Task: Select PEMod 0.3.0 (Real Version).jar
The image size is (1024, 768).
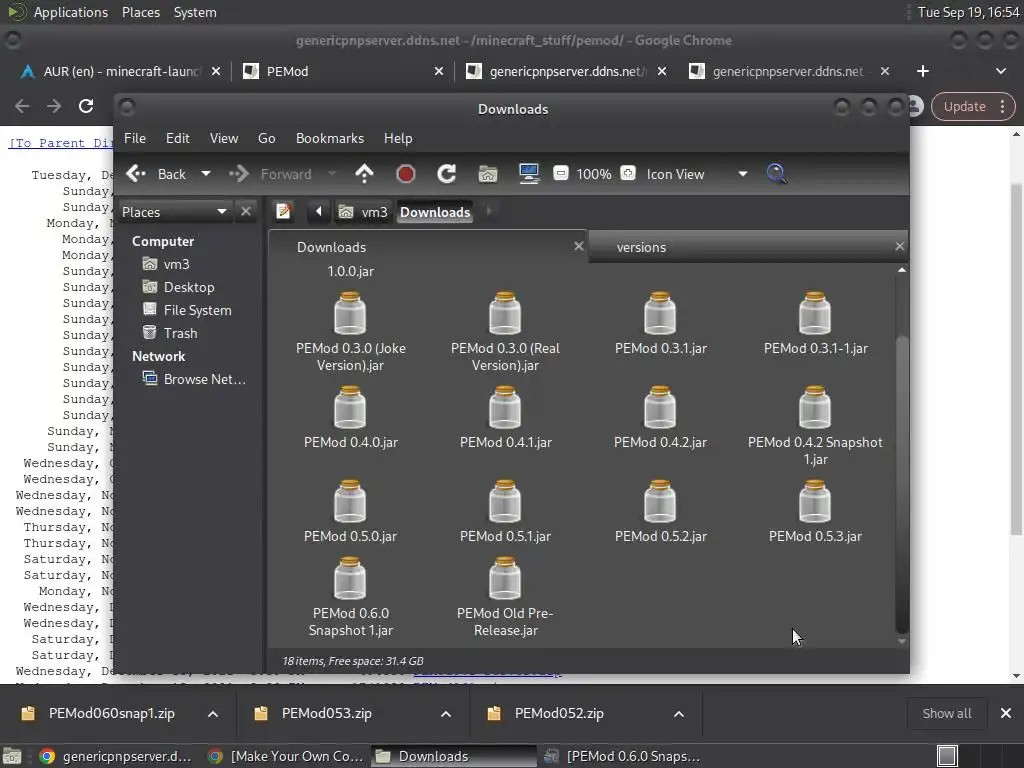Action: pos(505,332)
